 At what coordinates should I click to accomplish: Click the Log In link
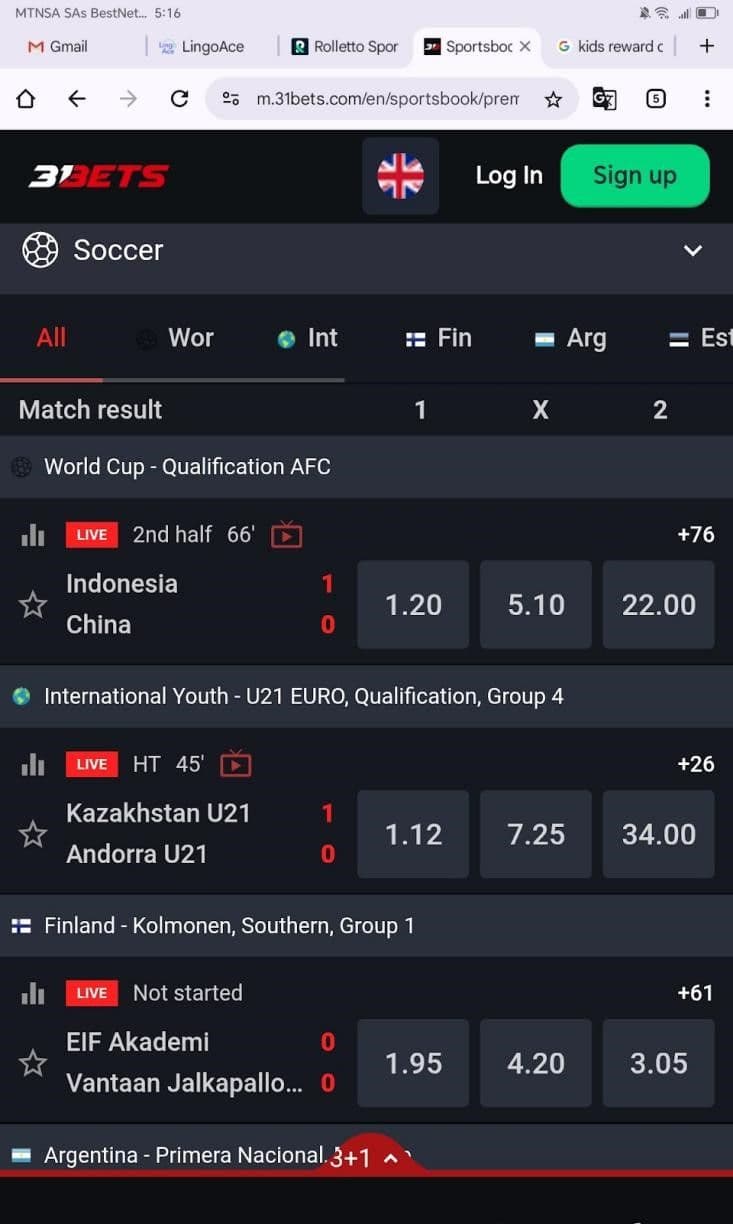(508, 175)
